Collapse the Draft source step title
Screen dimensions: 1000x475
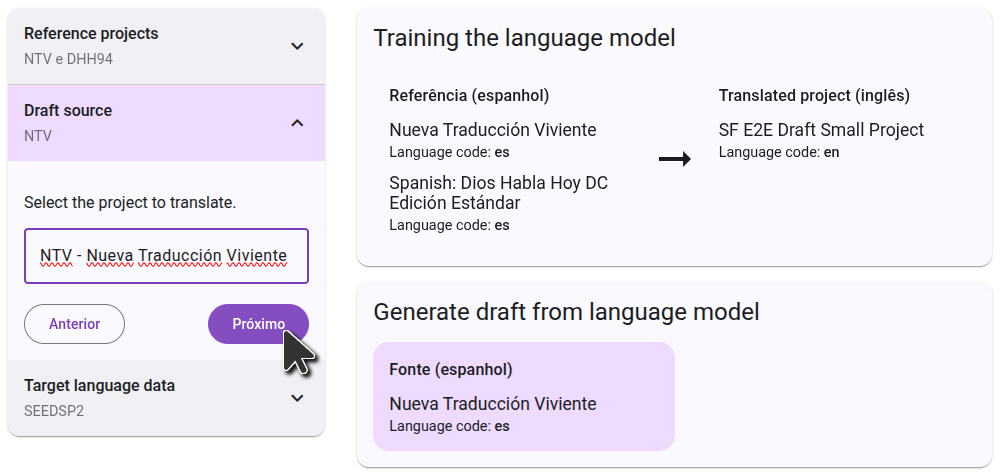(x=68, y=111)
